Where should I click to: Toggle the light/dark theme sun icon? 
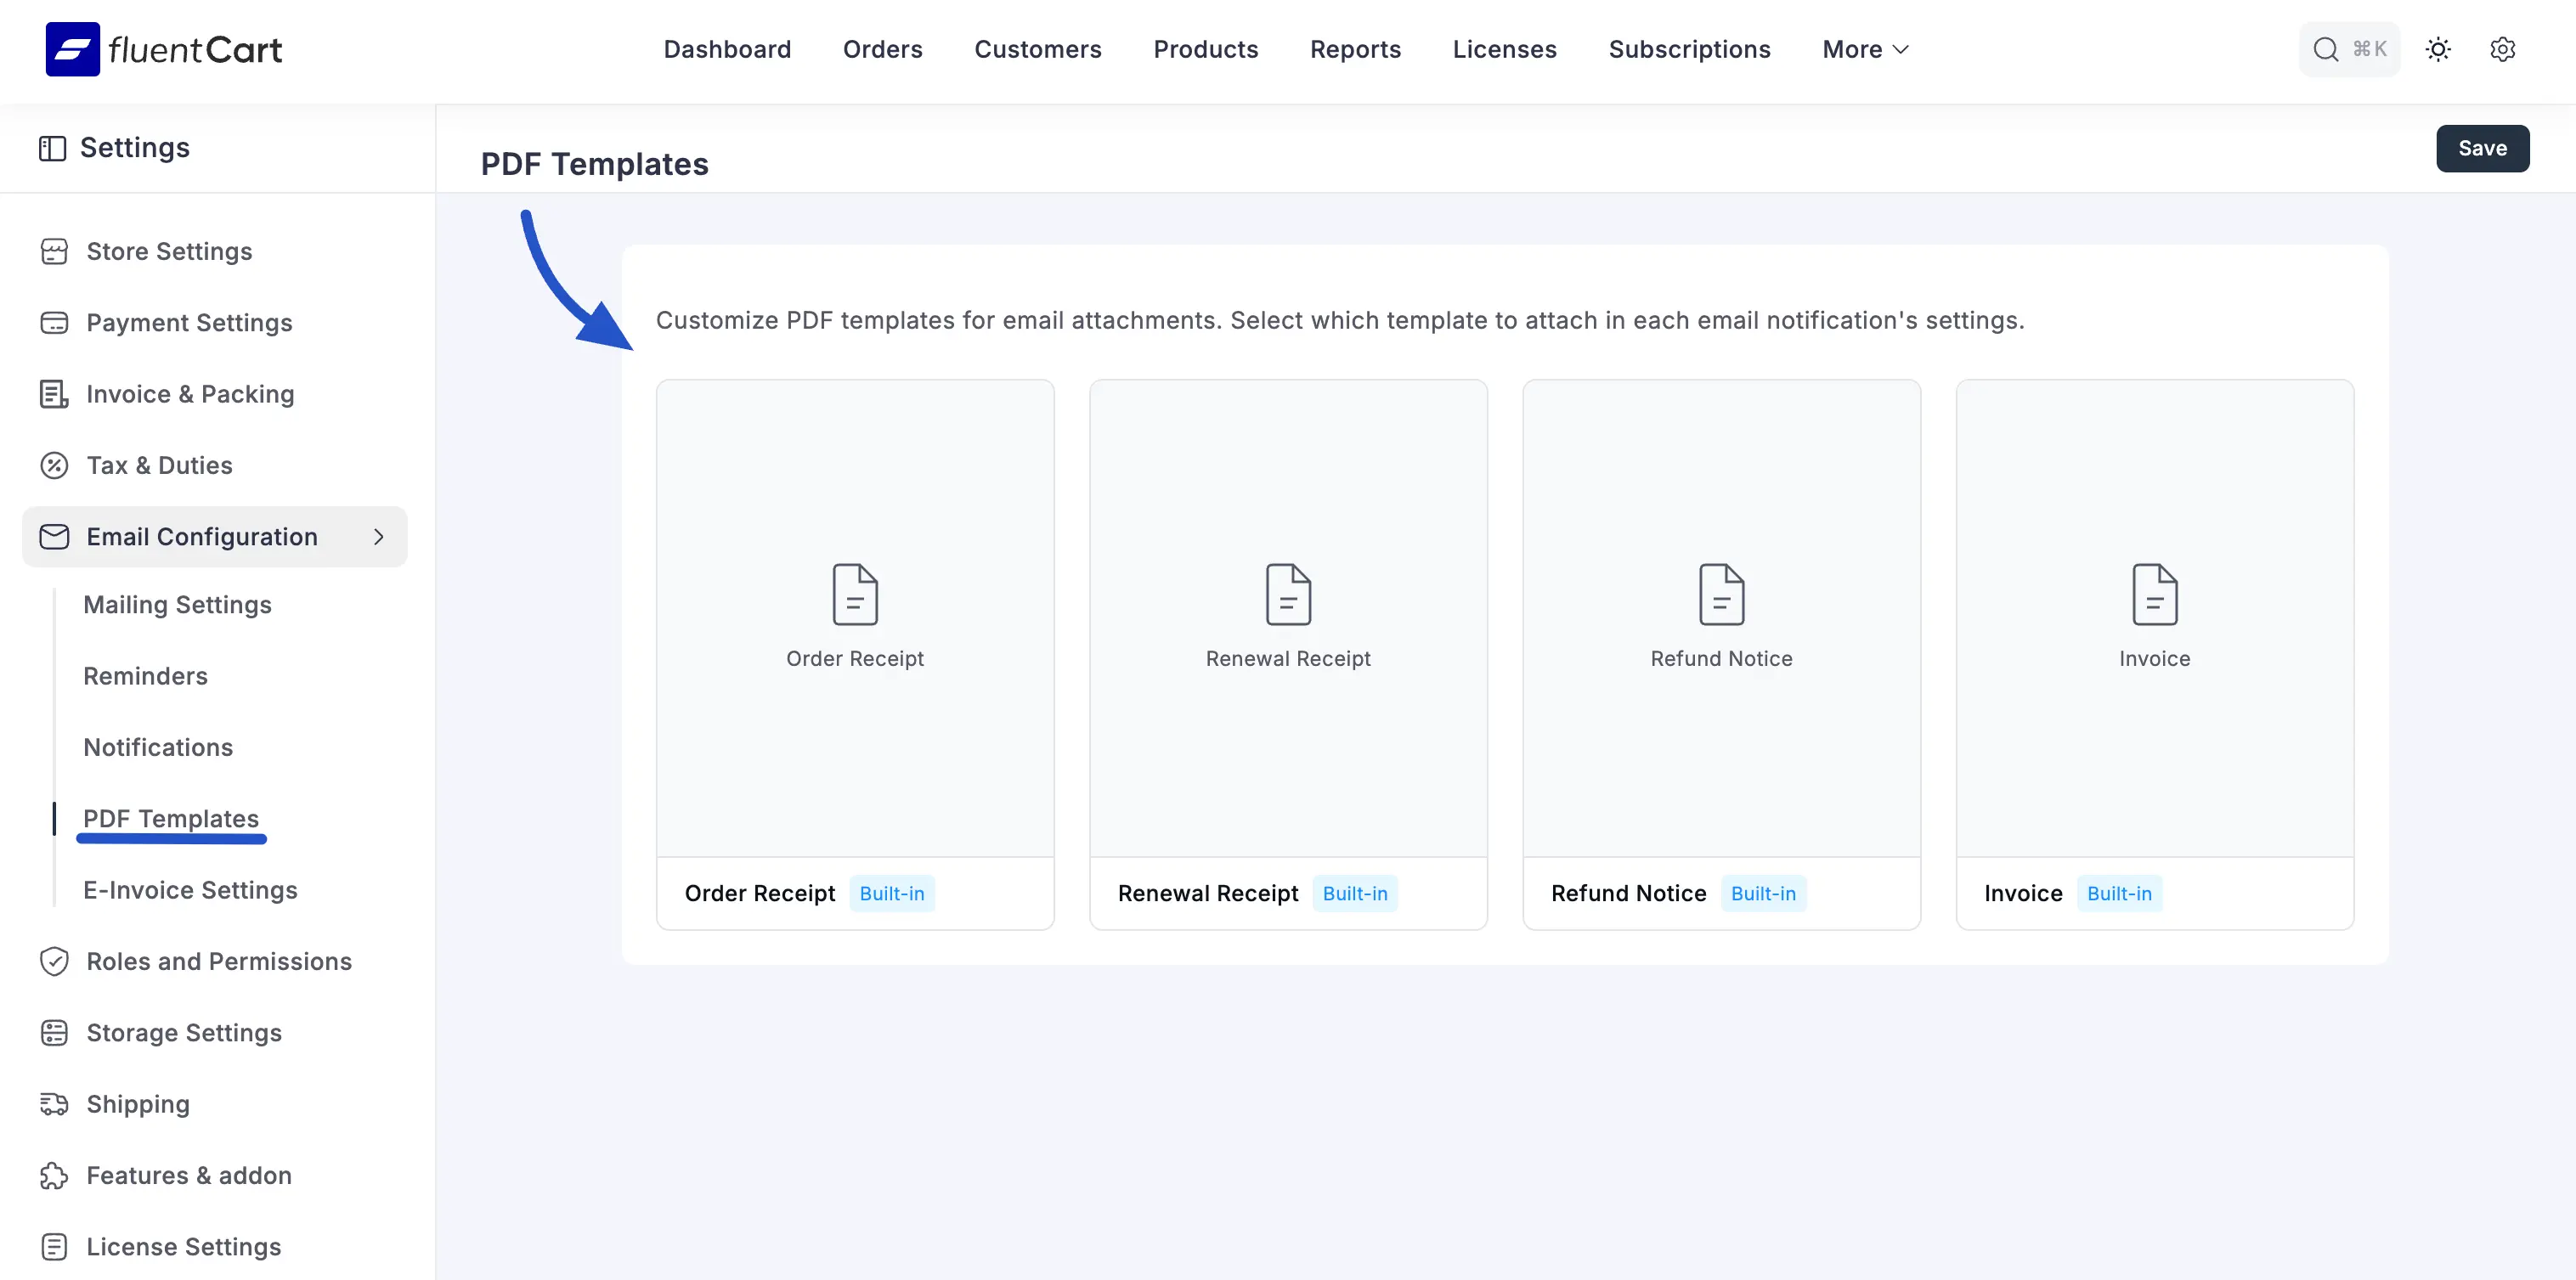tap(2438, 49)
